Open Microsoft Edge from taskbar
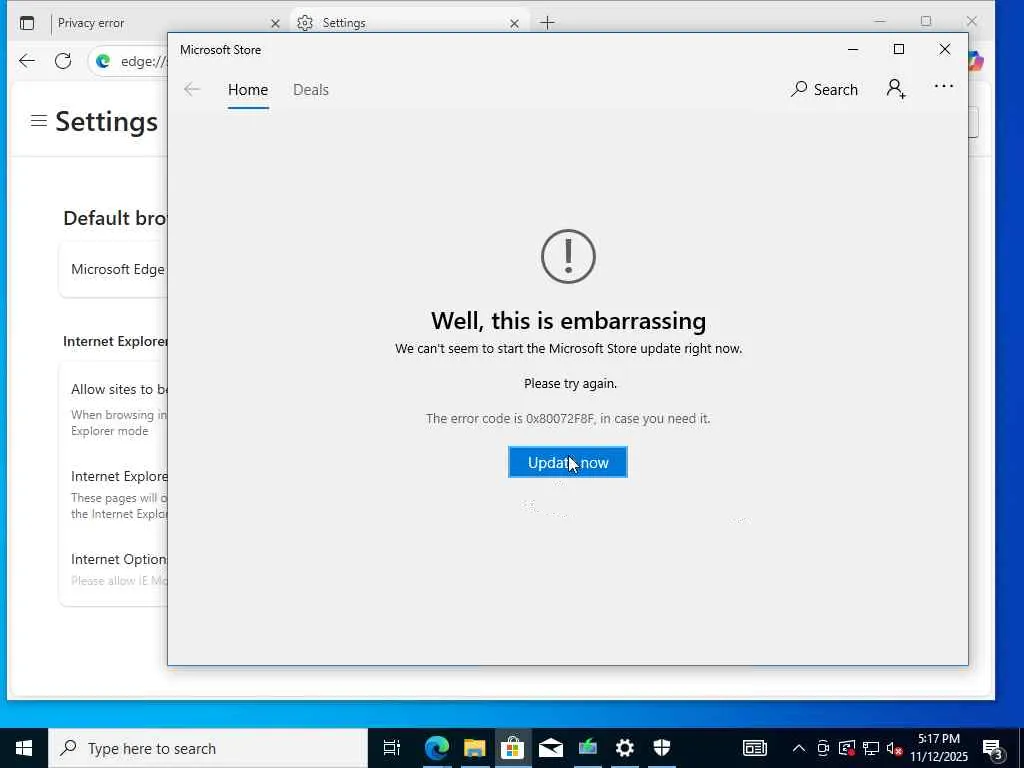 tap(436, 748)
